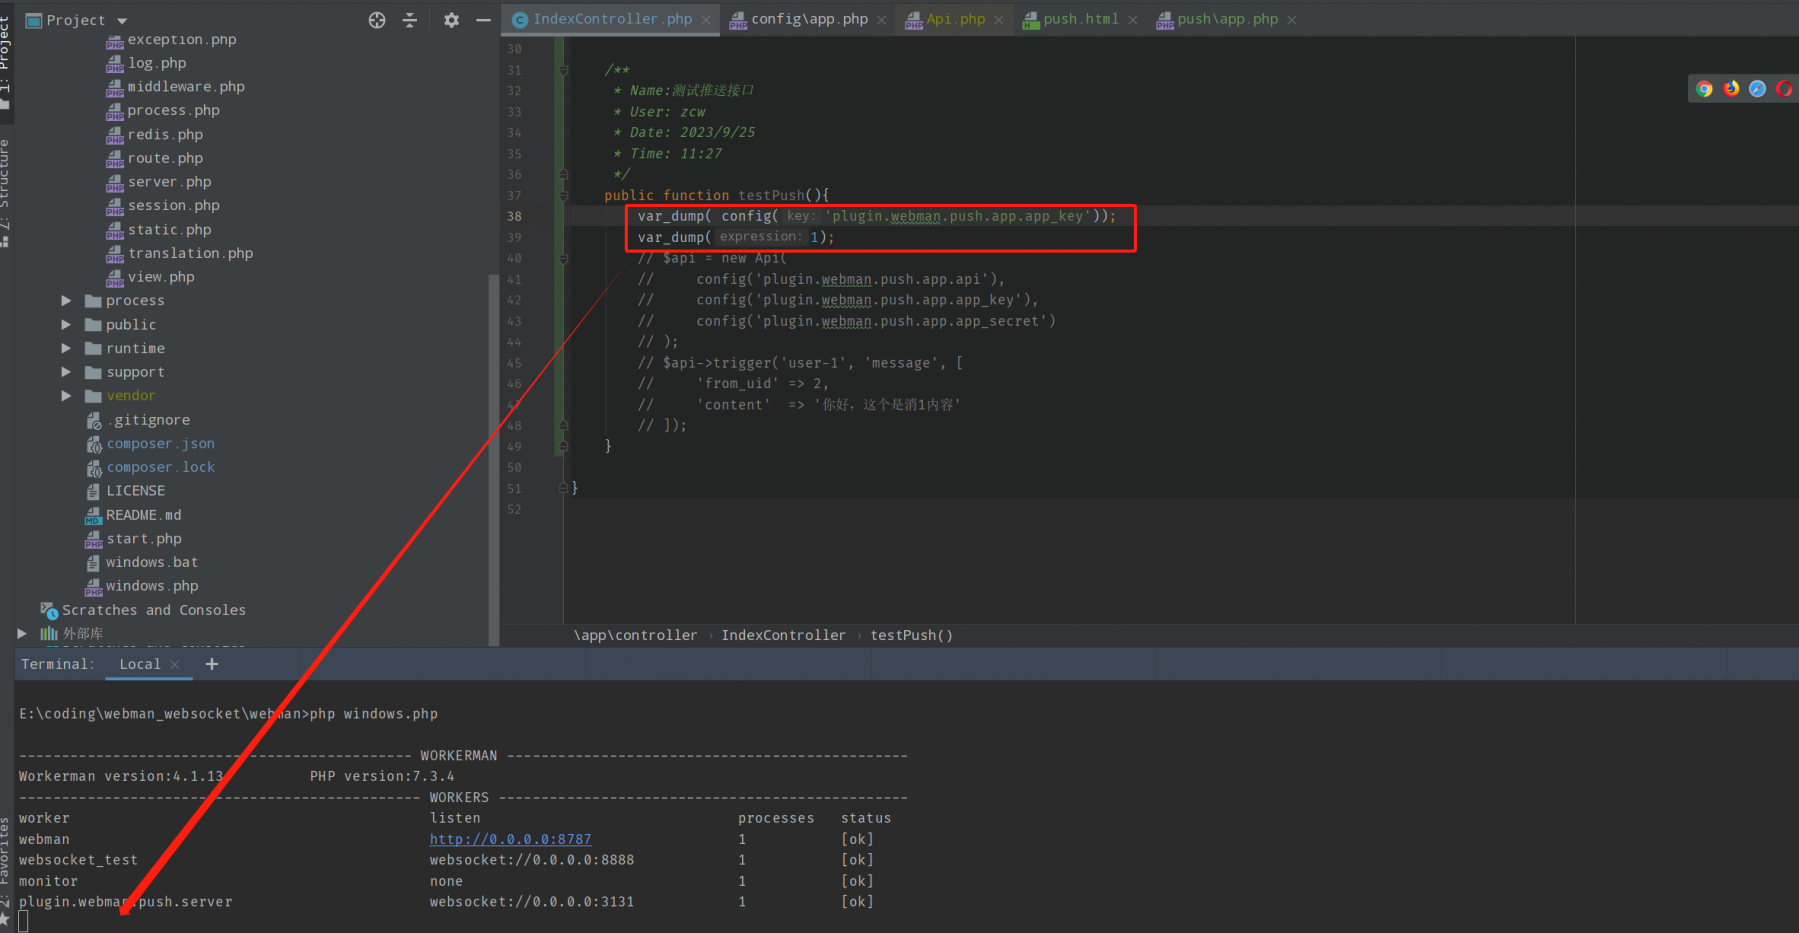The image size is (1799, 933).
Task: Expand the process folder
Action: click(66, 301)
